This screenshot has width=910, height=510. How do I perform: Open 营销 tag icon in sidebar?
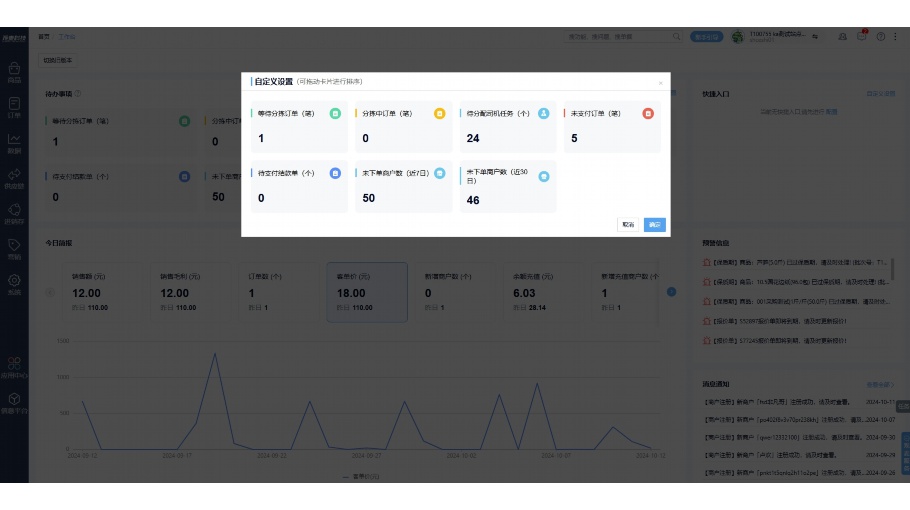[x=15, y=249]
